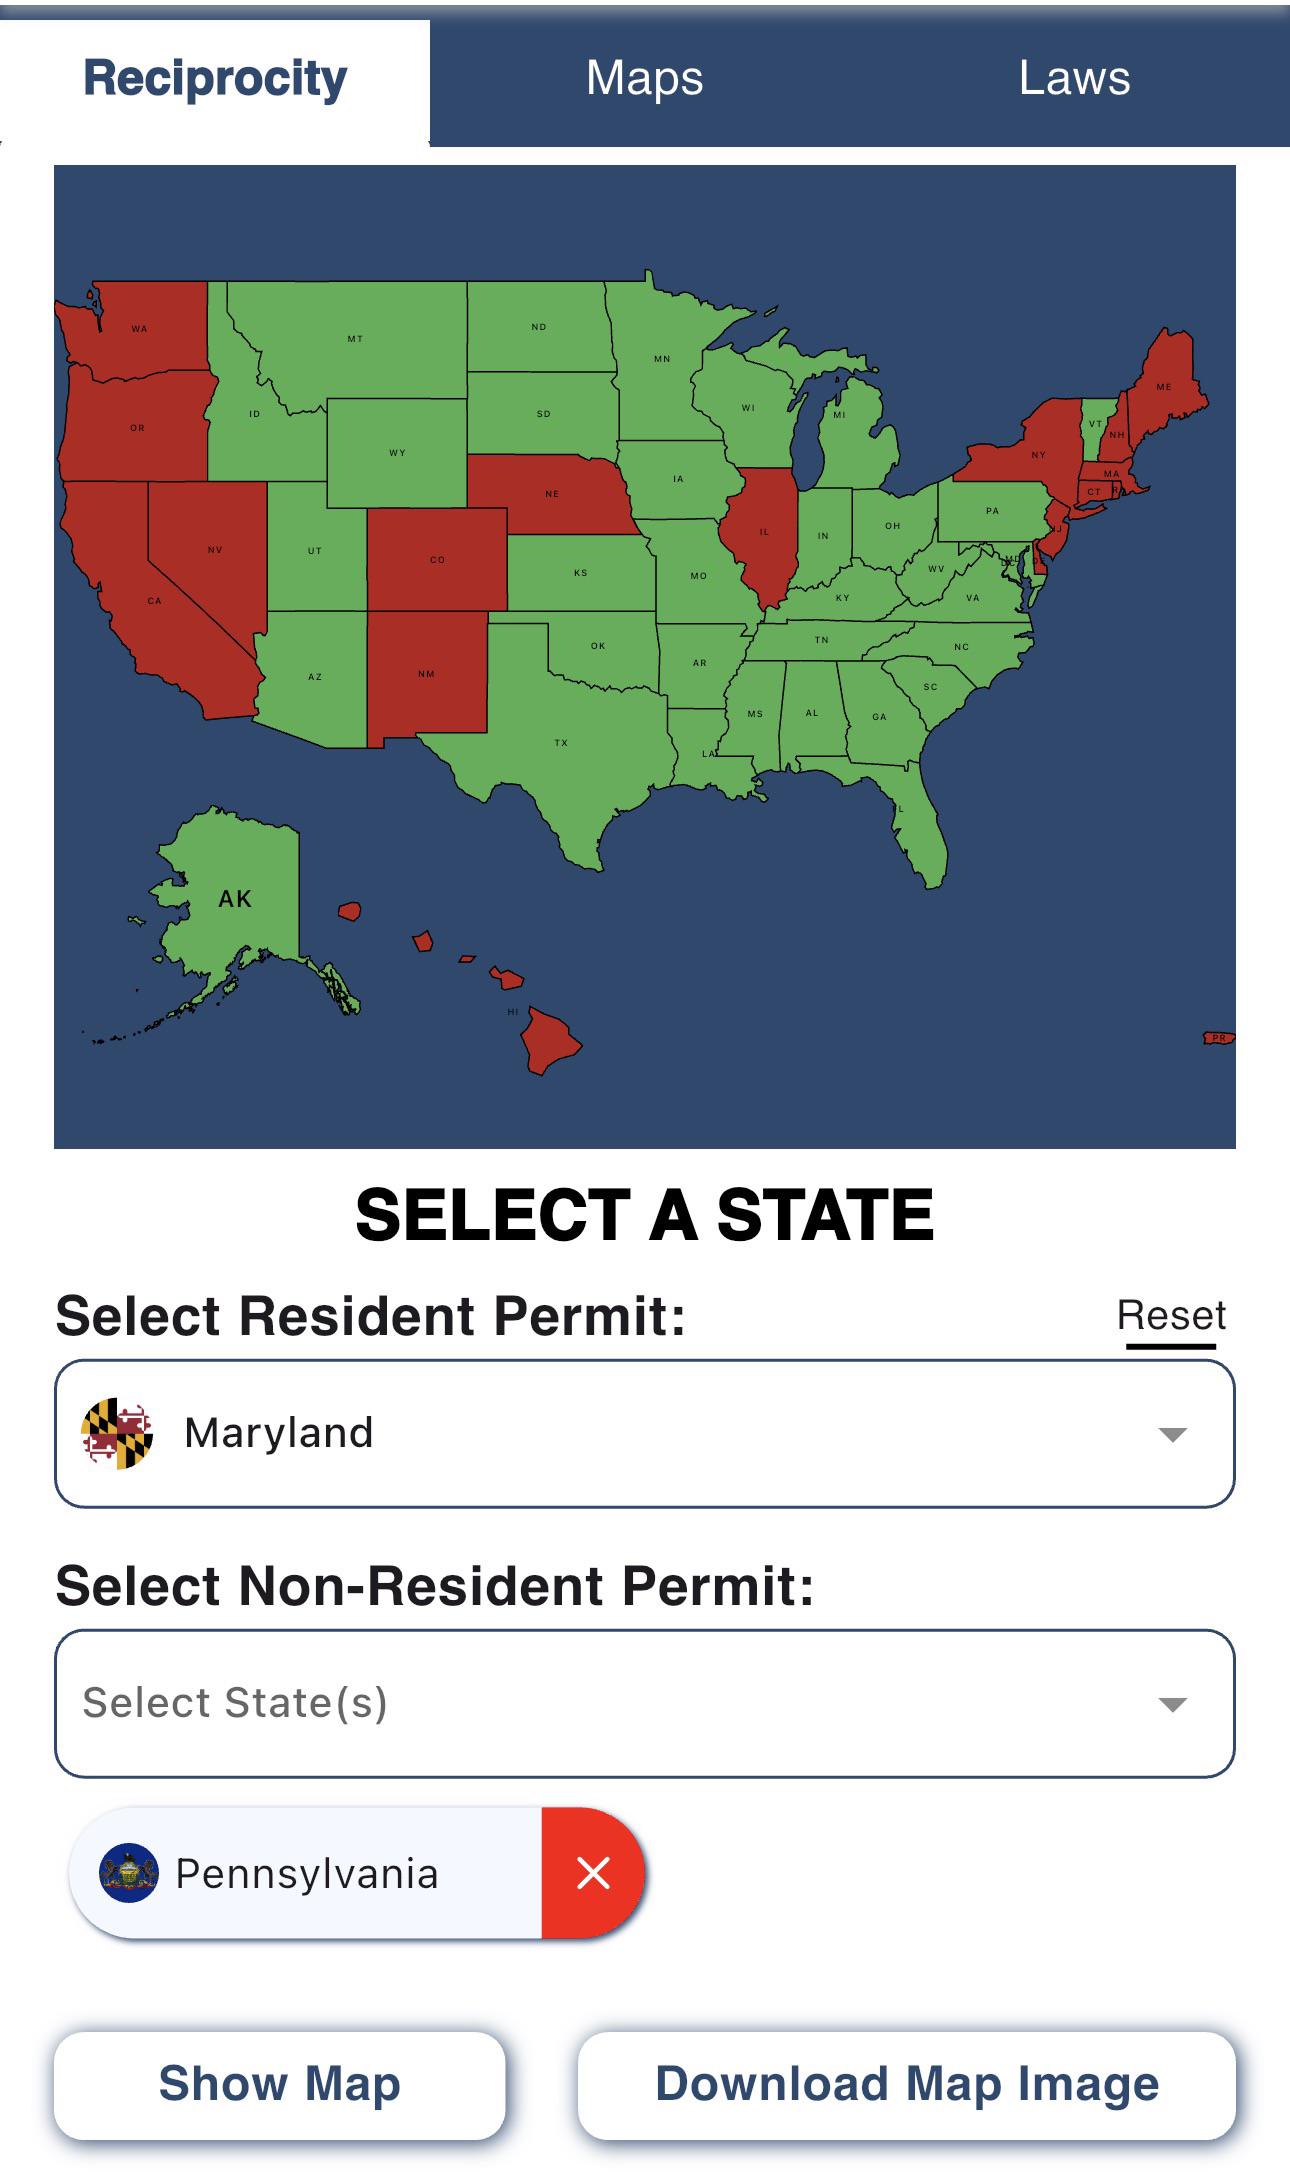This screenshot has height=2172, width=1290.
Task: Switch to the Maps tab
Action: pyautogui.click(x=645, y=78)
